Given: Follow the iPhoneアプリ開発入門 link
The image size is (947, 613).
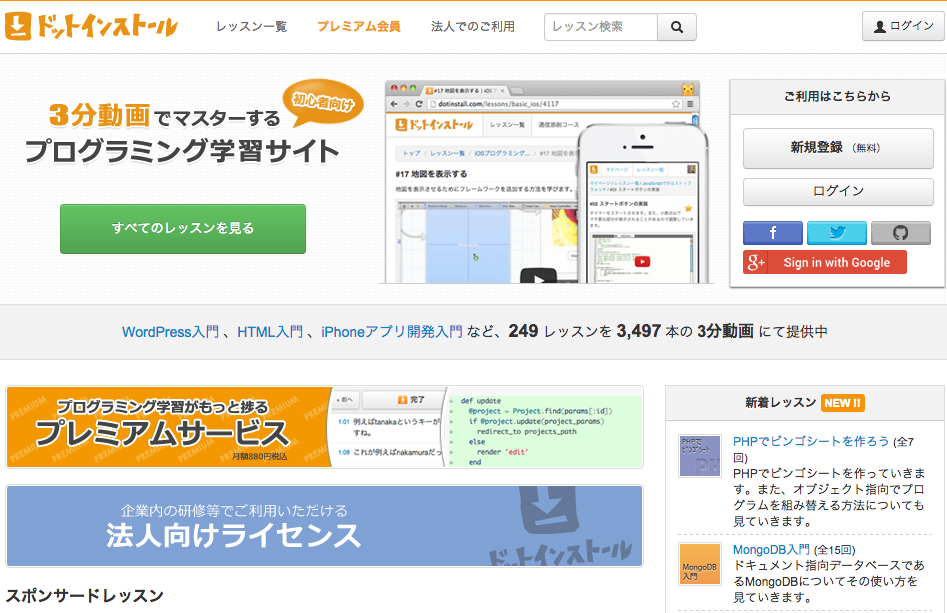Looking at the screenshot, I should tap(391, 332).
